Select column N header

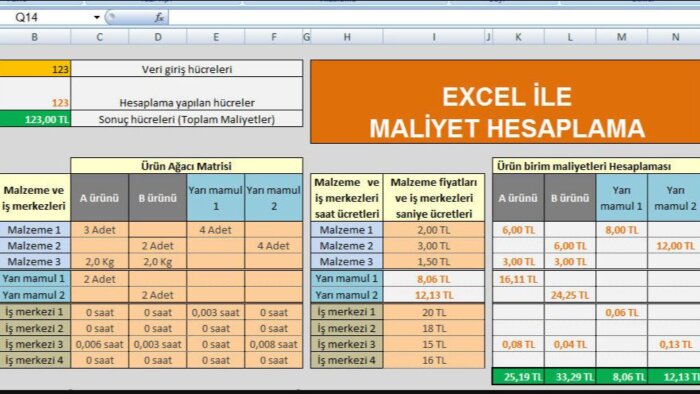coord(674,37)
